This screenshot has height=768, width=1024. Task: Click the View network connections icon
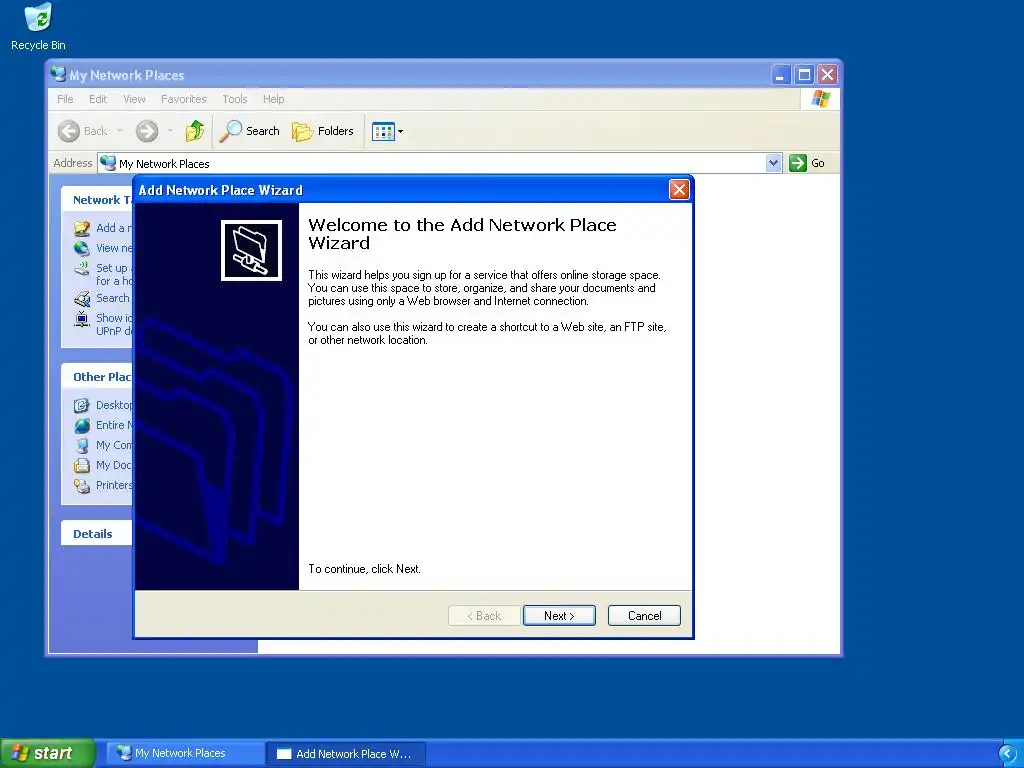pyautogui.click(x=82, y=248)
